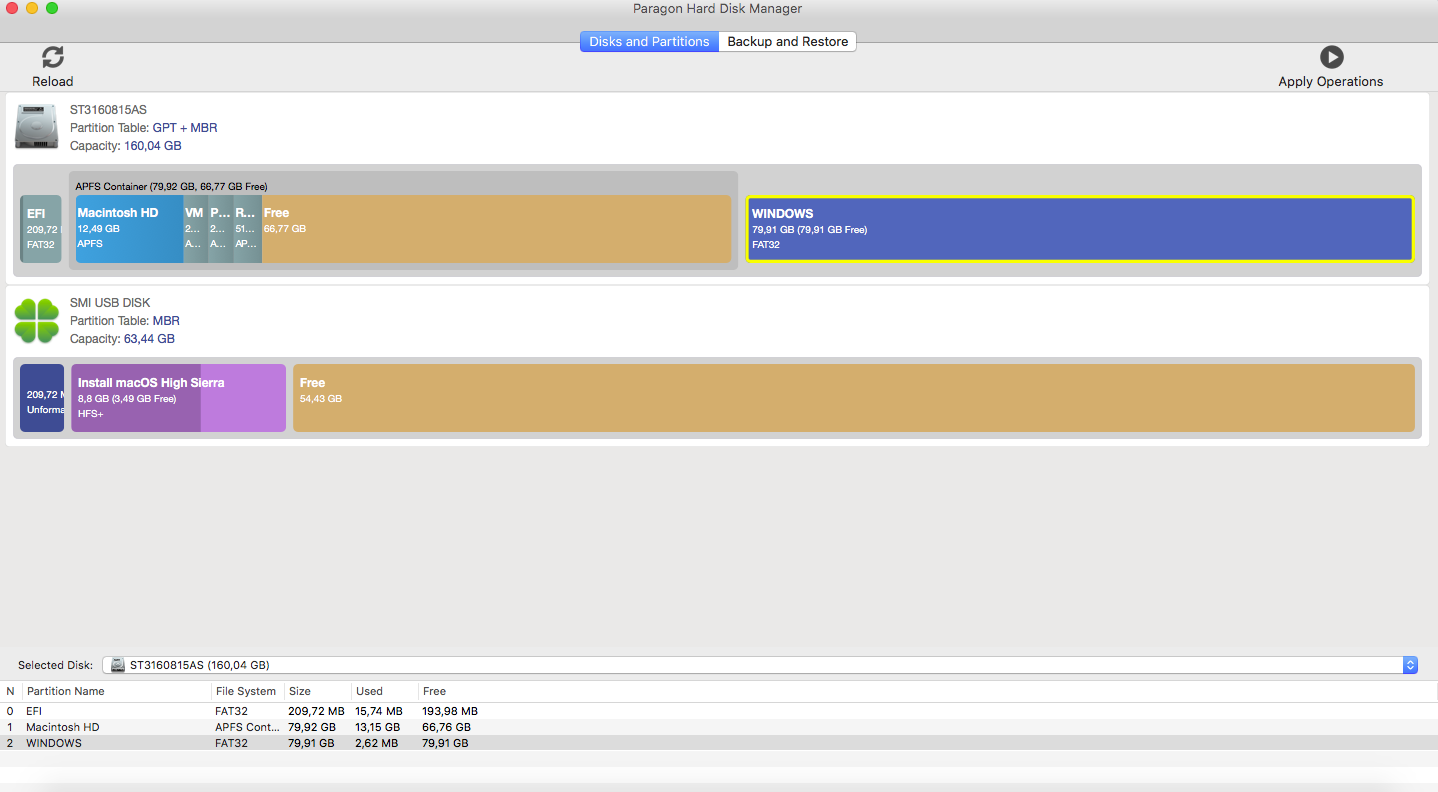Click the SMI USB DISK clover icon
The height and width of the screenshot is (792, 1438).
coord(37,321)
